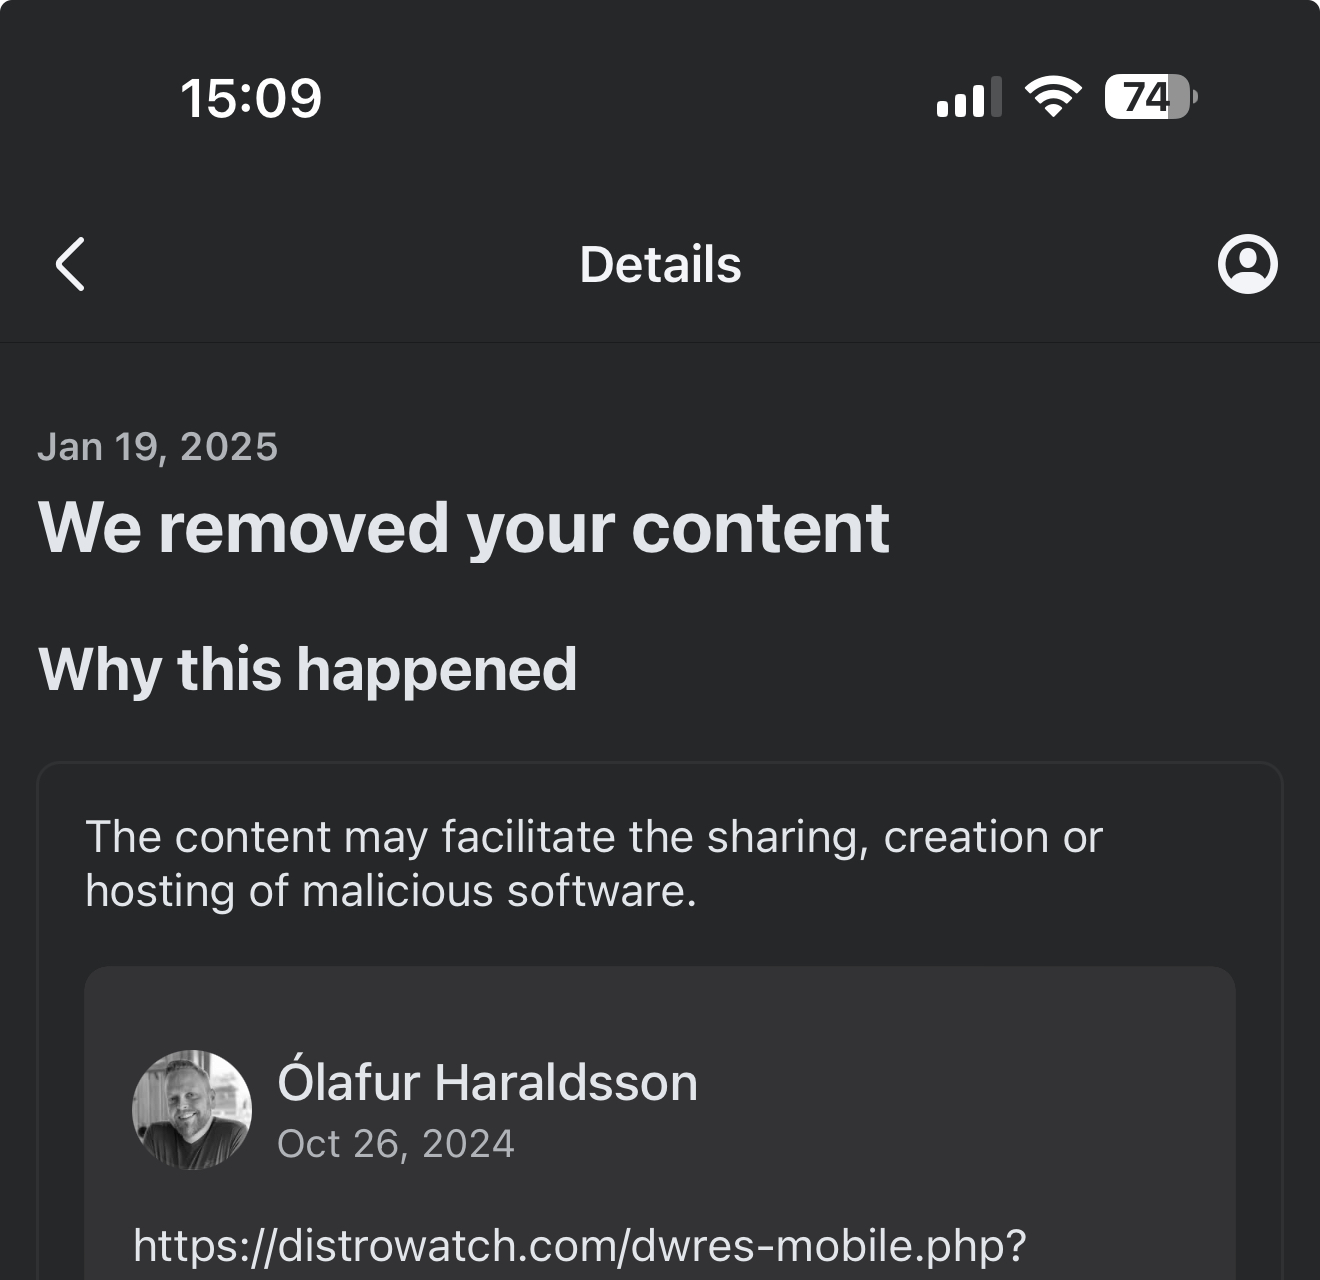This screenshot has height=1280, width=1320.
Task: Tap the Jan 19, 2025 date label
Action: pyautogui.click(x=157, y=447)
